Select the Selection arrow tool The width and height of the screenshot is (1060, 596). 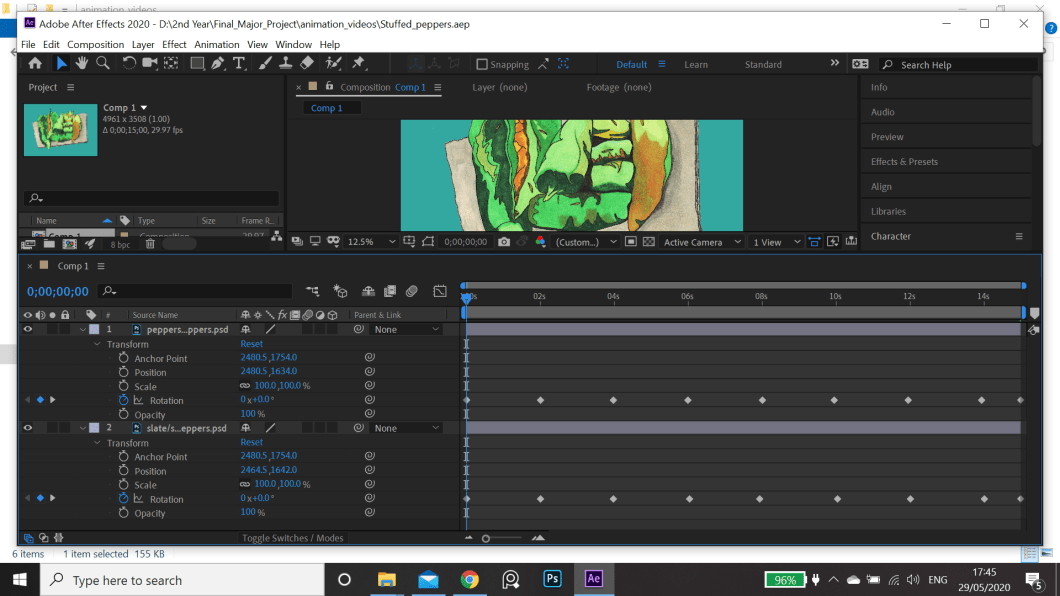tap(62, 64)
